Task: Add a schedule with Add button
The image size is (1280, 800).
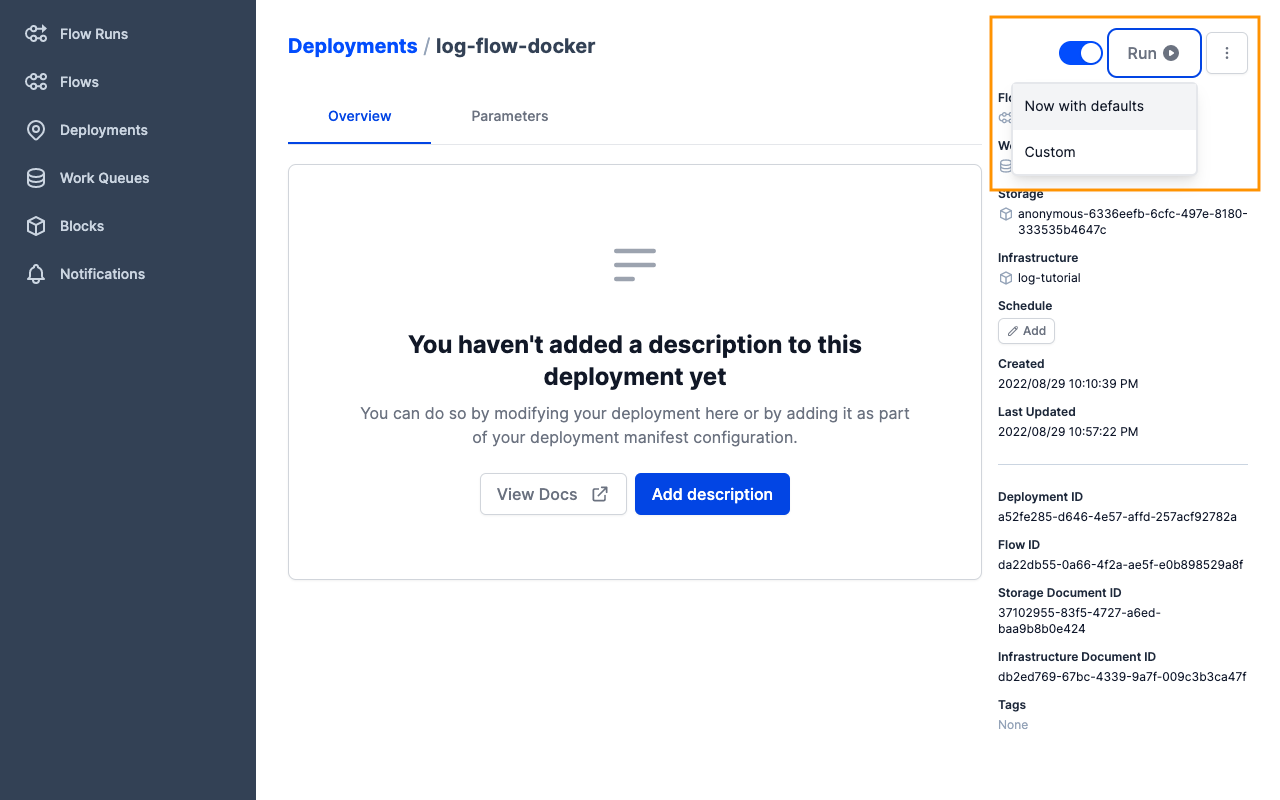Action: pyautogui.click(x=1026, y=331)
